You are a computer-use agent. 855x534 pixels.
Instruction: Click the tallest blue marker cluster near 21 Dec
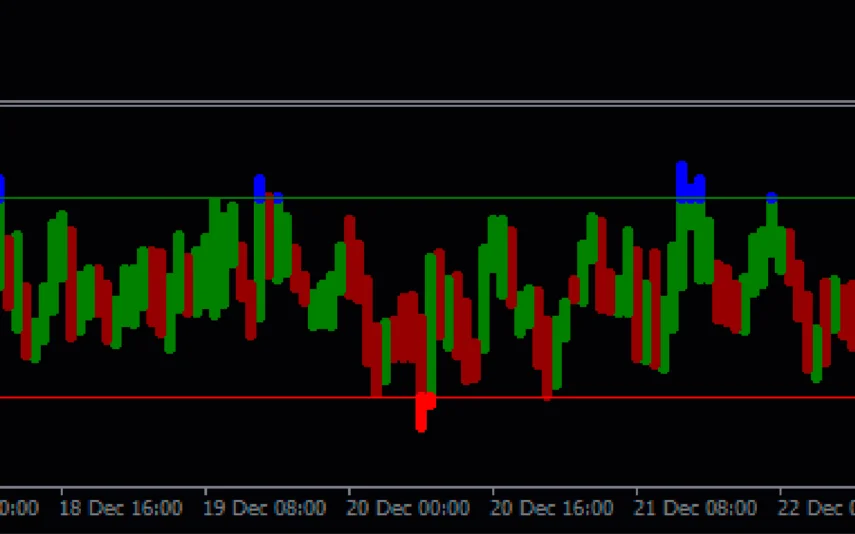(x=682, y=181)
